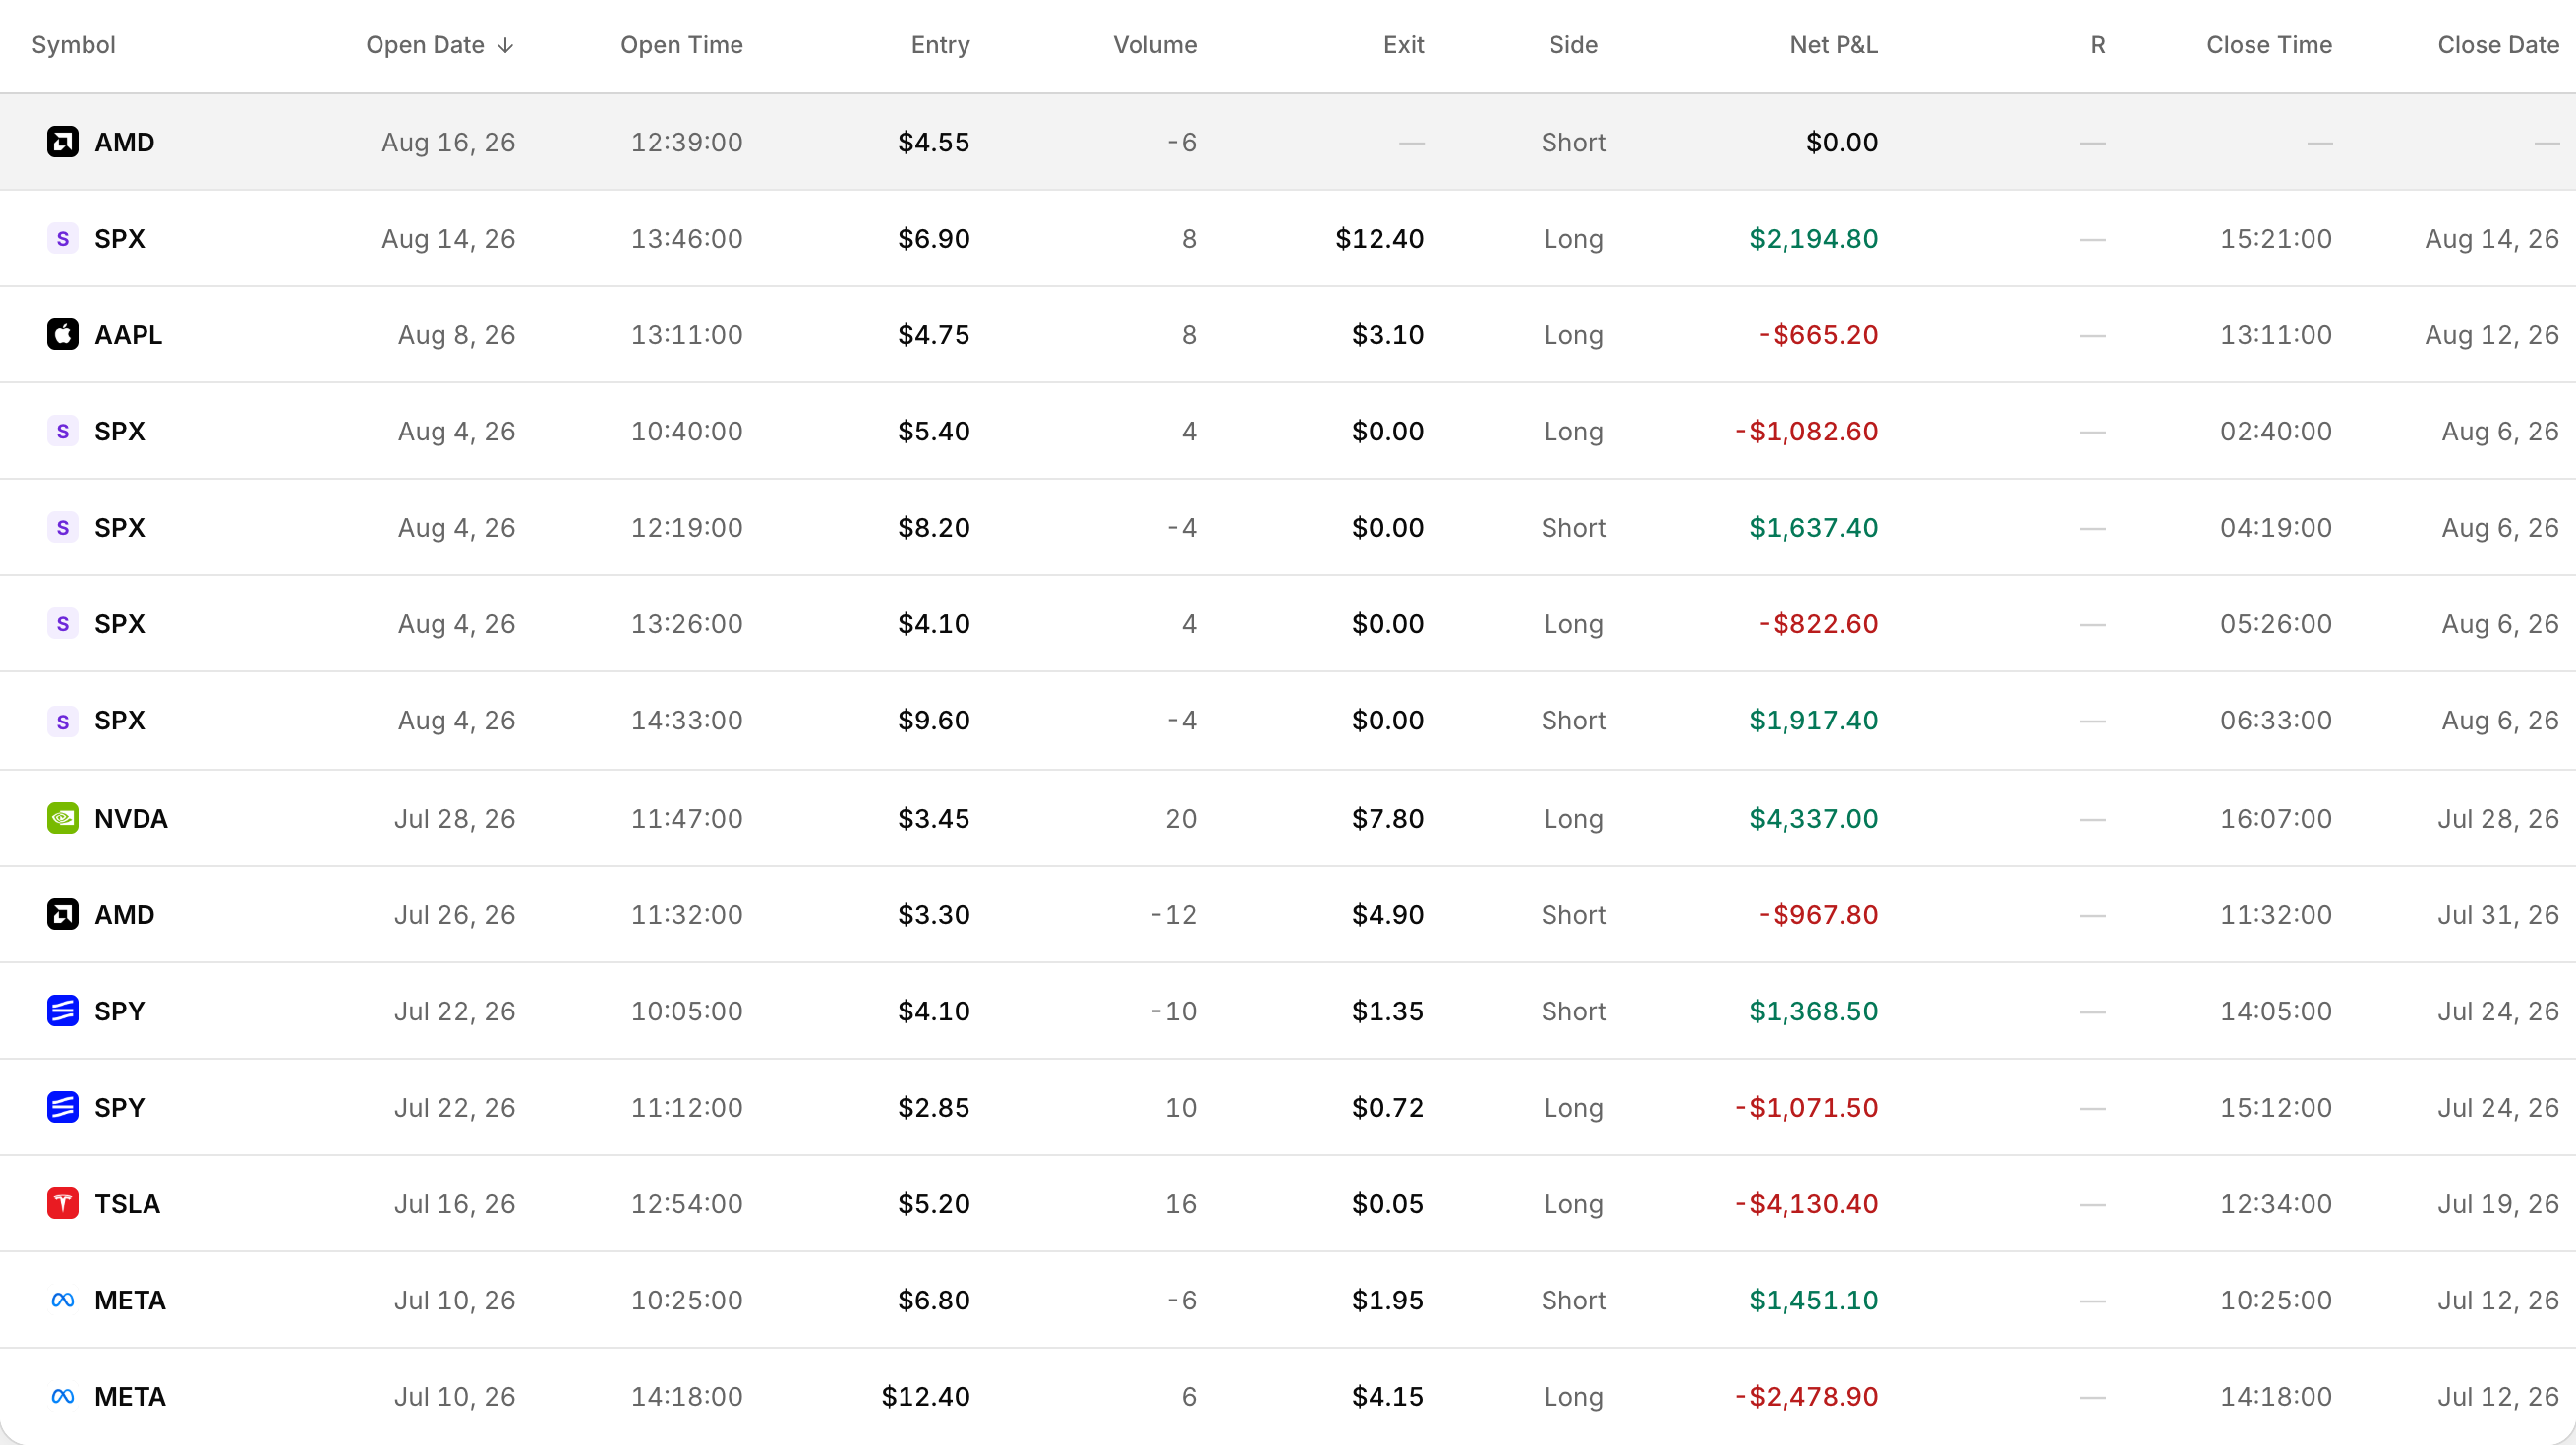2576x1445 pixels.
Task: Click the SPY icon in the 10:05:00 row
Action: click(x=63, y=1011)
